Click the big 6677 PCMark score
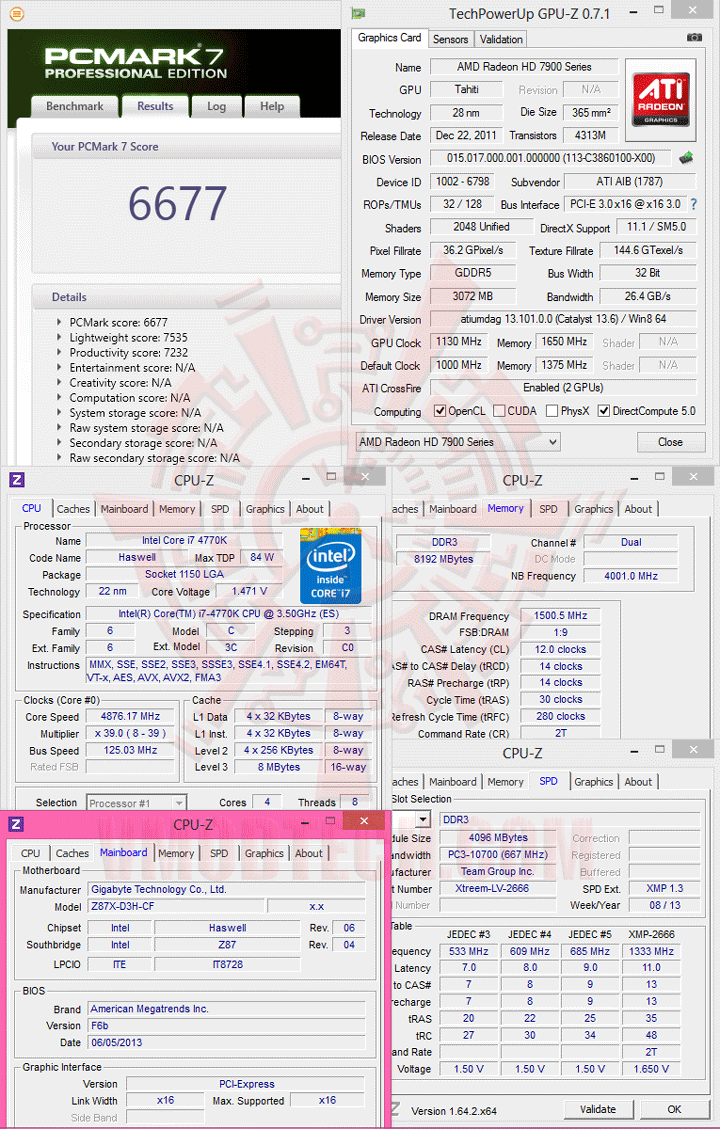 tap(177, 203)
